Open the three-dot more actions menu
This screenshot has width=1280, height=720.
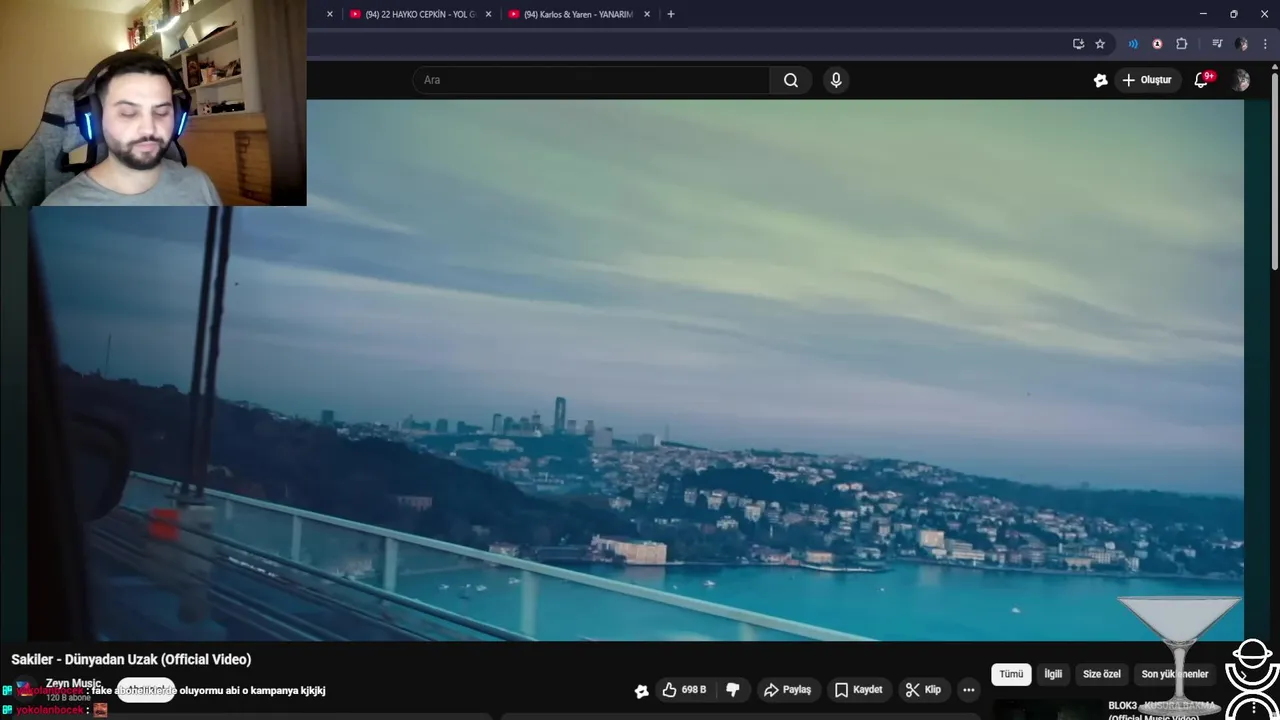(968, 690)
